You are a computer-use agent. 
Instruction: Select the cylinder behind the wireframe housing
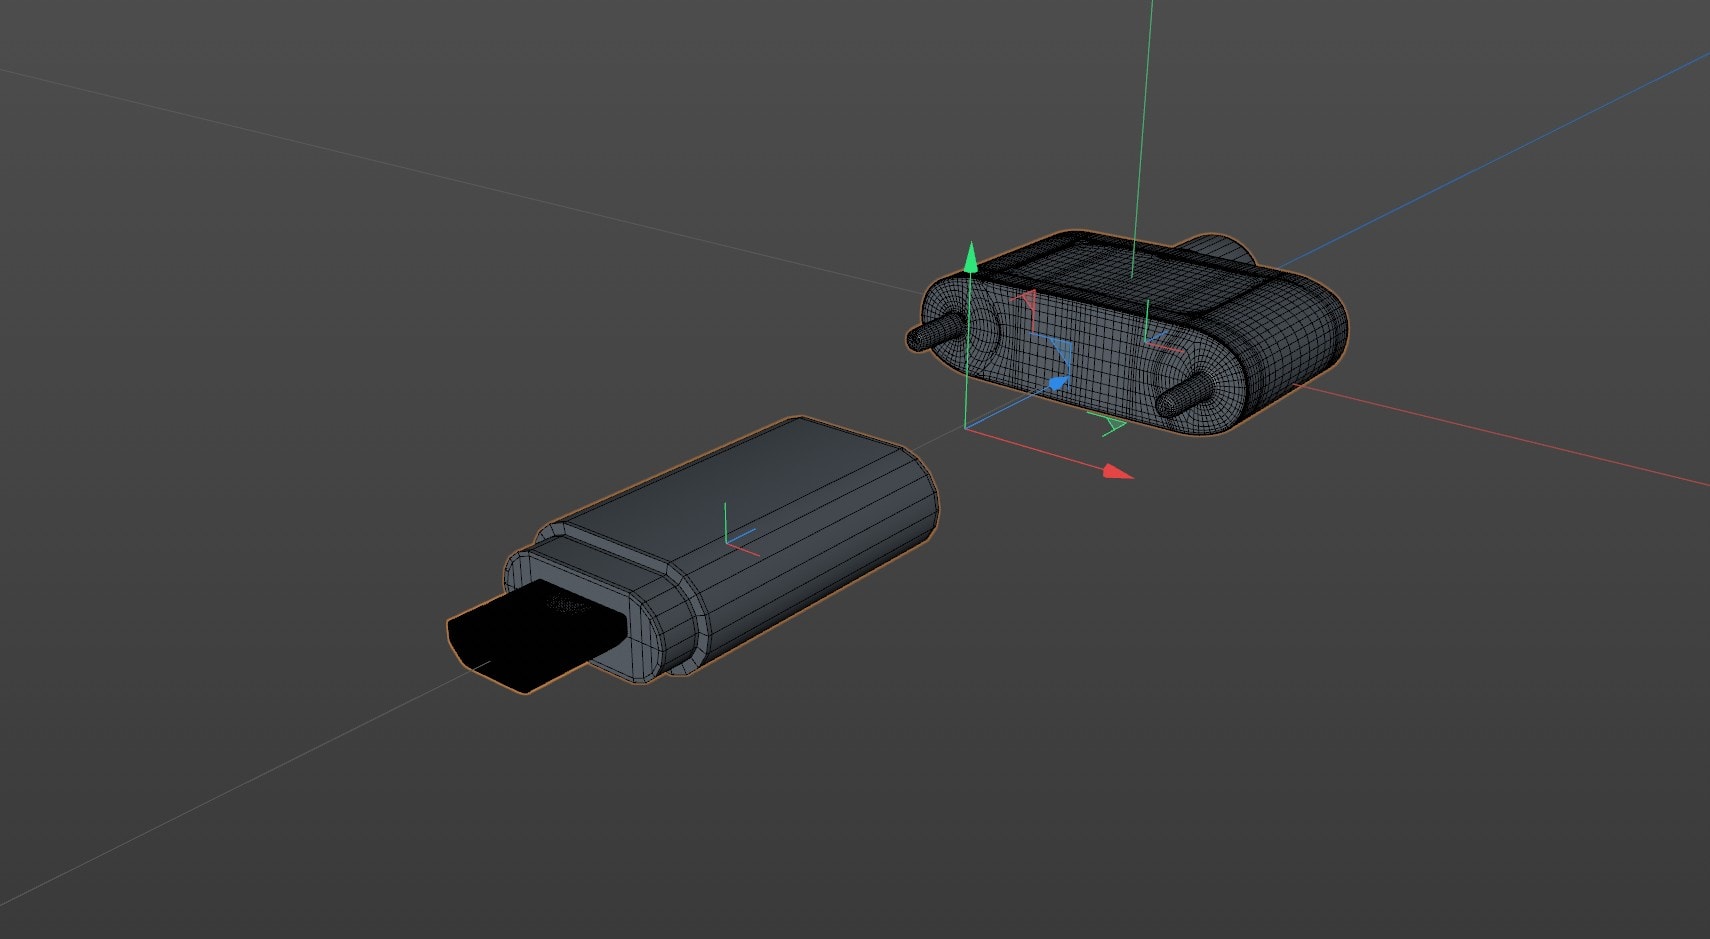(1215, 250)
